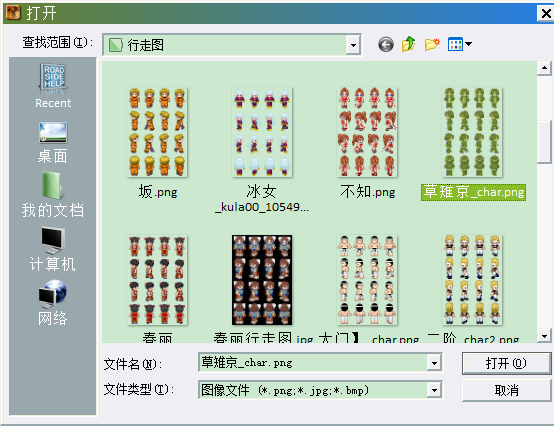The width and height of the screenshot is (554, 426).
Task: Open 计算机 in sidebar
Action: 53,249
